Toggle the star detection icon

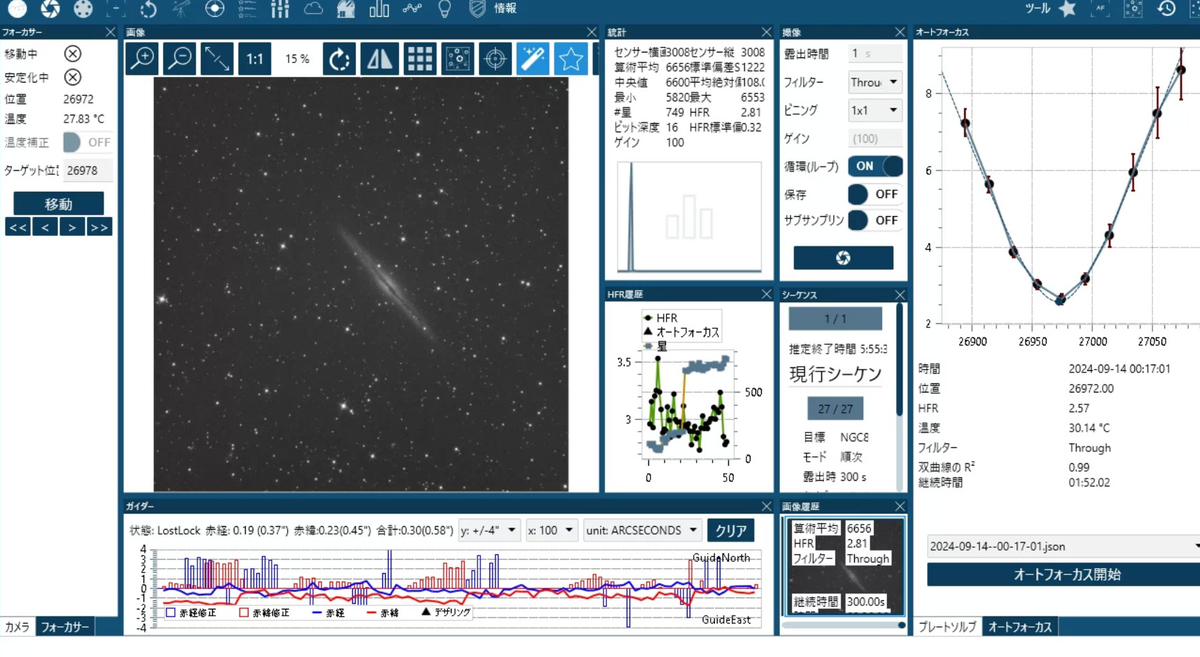pyautogui.click(x=571, y=59)
